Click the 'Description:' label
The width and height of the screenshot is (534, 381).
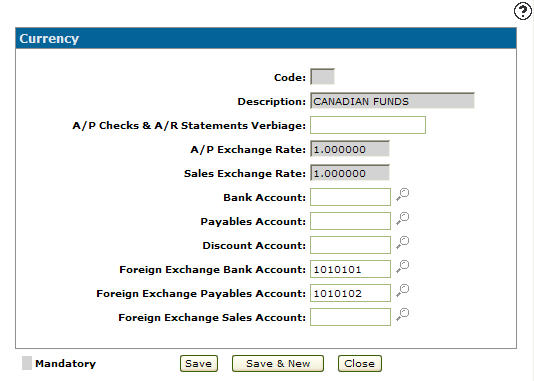tap(272, 101)
